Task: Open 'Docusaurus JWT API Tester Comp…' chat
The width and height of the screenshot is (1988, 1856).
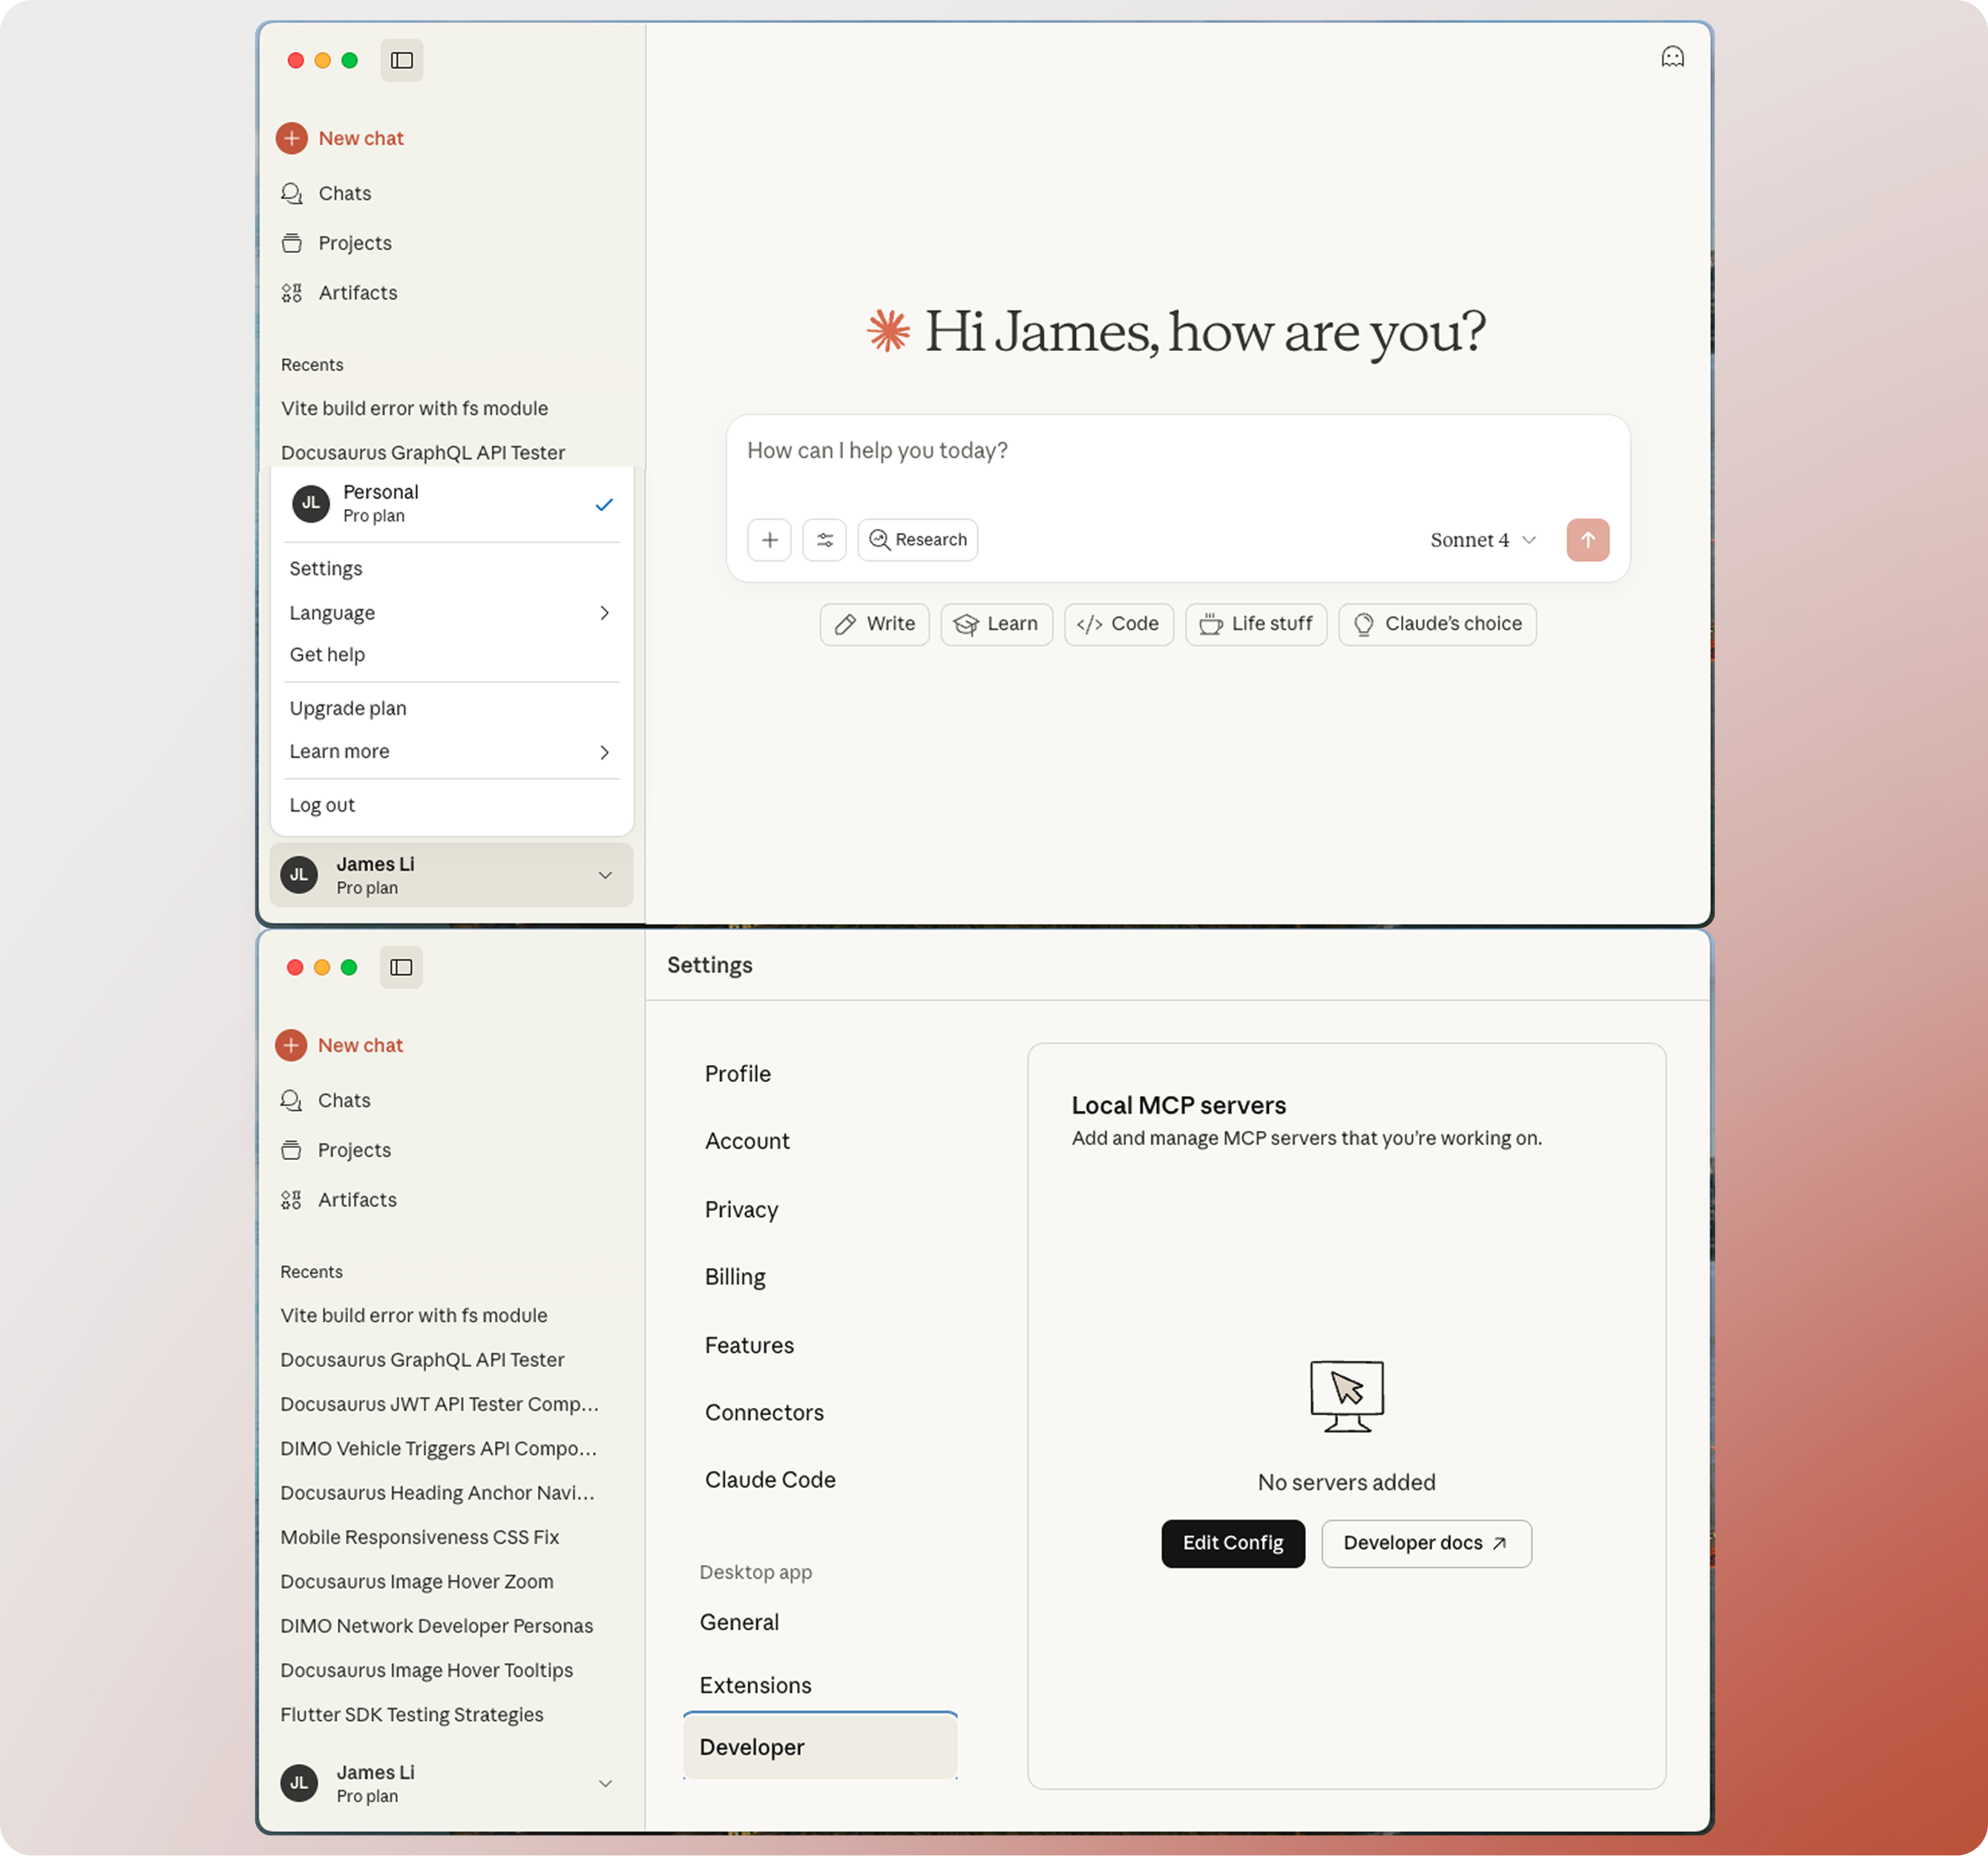Action: [439, 1405]
